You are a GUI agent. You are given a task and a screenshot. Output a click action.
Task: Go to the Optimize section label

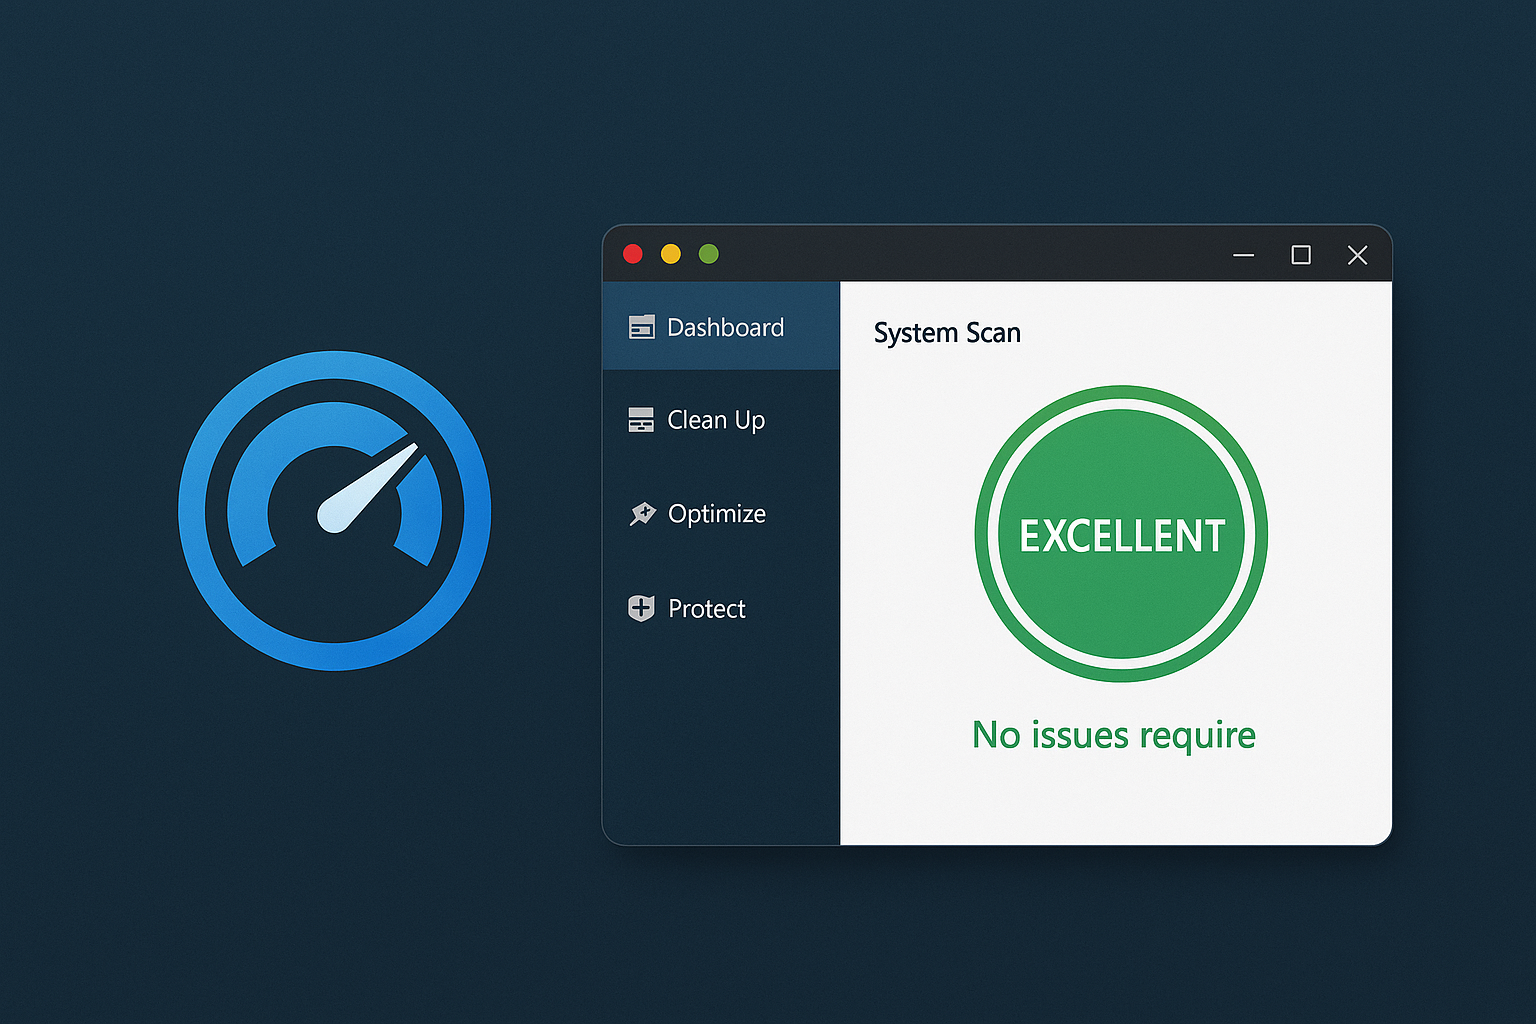pos(717,514)
